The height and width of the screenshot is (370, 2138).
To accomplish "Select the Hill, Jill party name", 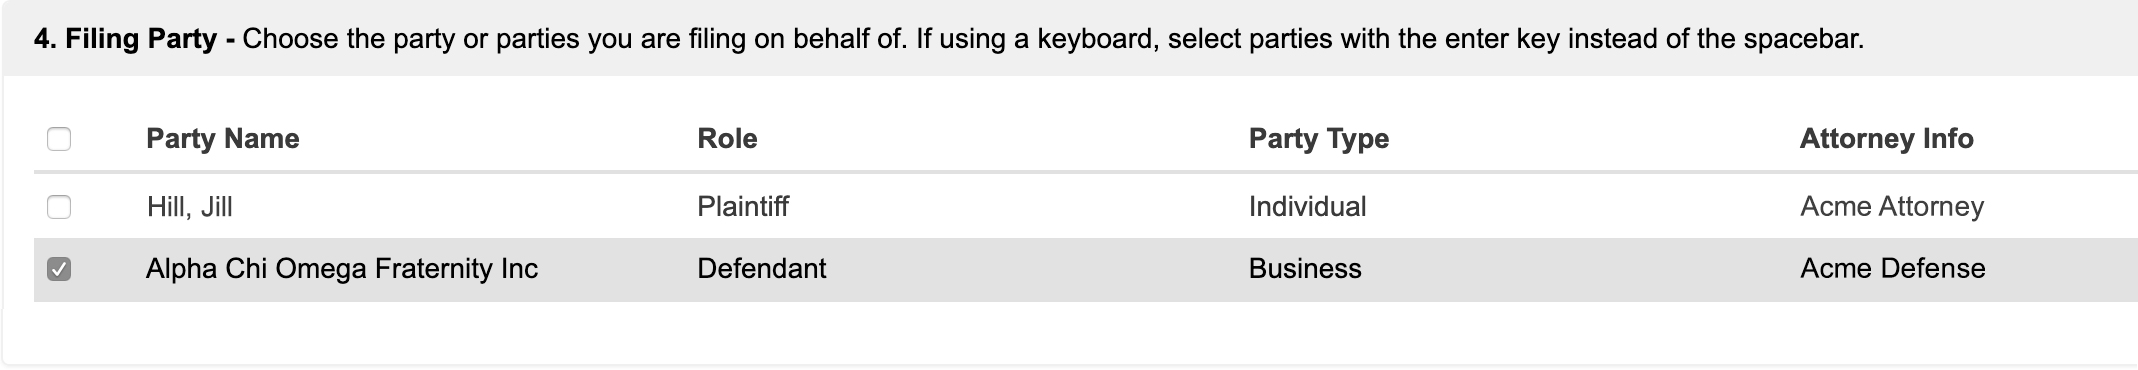I will coord(189,207).
